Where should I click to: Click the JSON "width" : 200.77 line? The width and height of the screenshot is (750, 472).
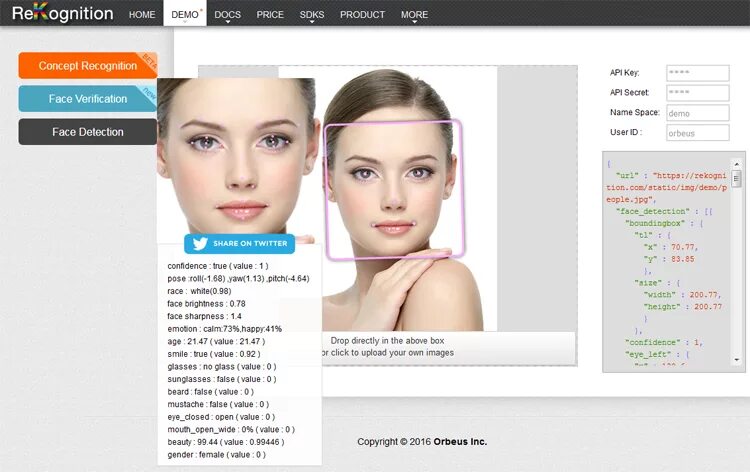click(x=683, y=295)
